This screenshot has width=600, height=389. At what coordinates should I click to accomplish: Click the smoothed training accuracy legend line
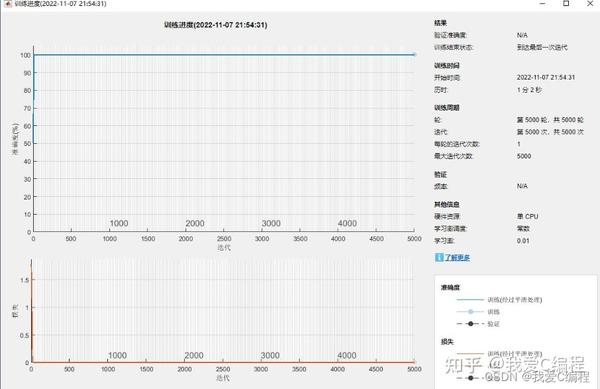tap(470, 299)
